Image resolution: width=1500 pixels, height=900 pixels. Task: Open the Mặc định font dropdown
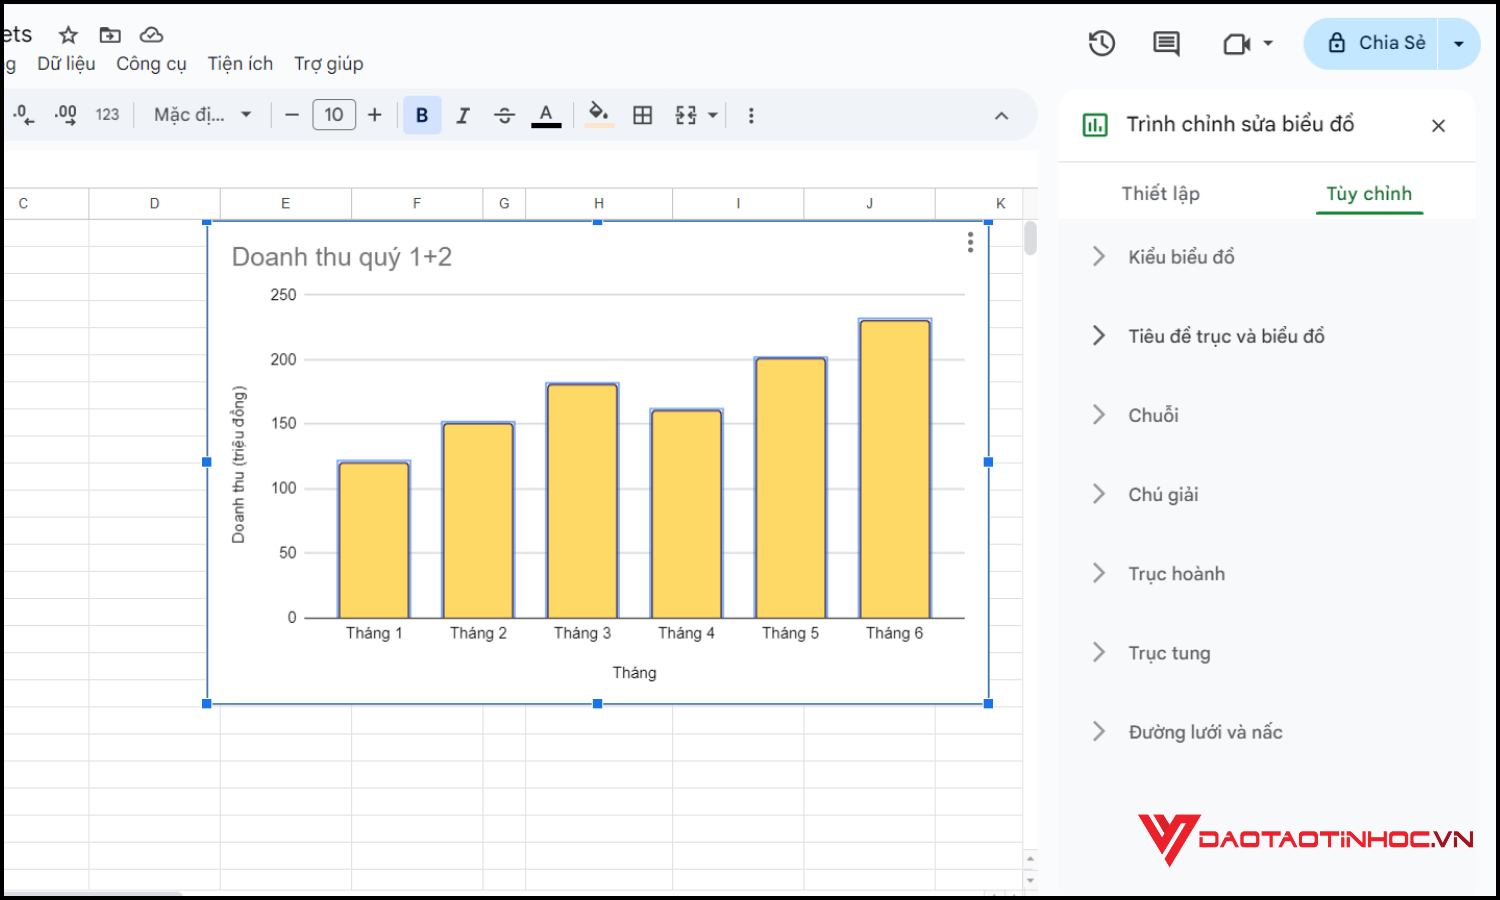click(x=202, y=115)
